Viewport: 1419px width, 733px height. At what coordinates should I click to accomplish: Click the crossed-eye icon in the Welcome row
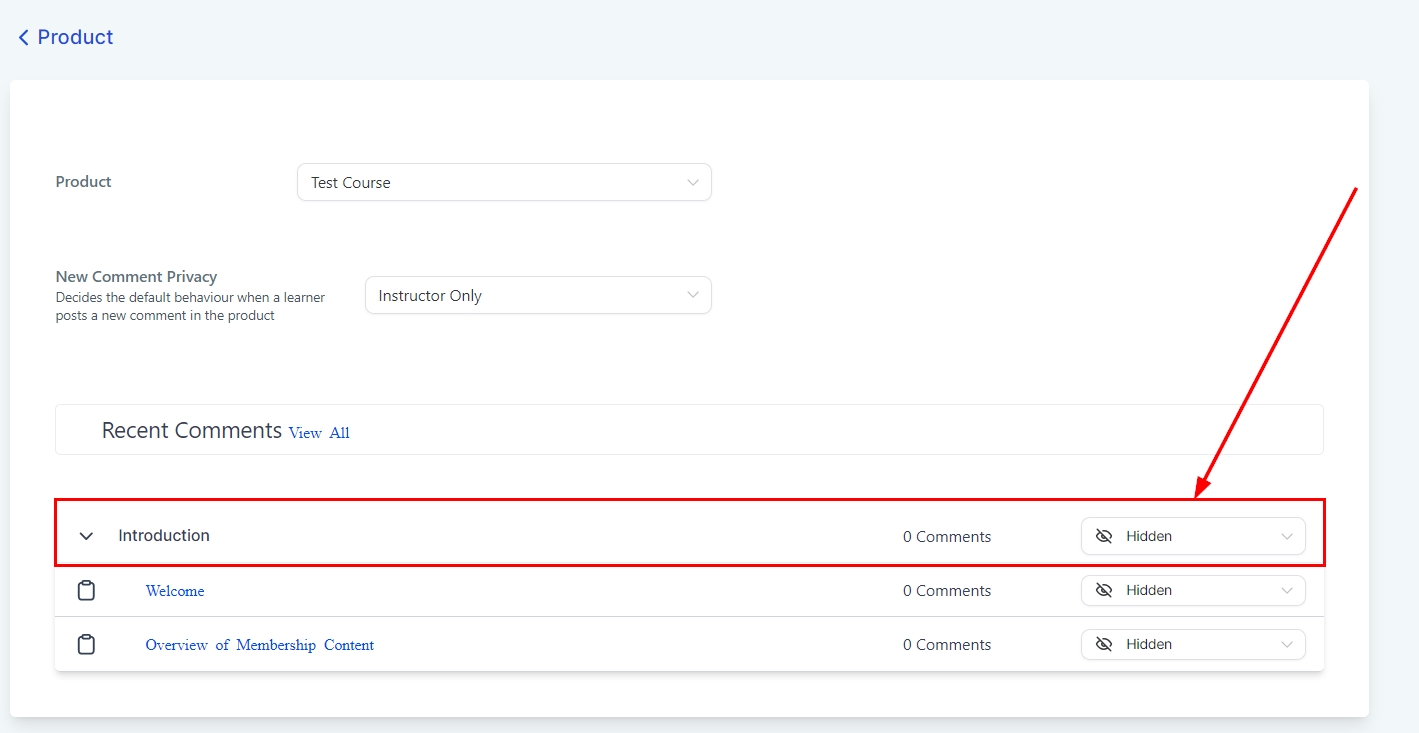[1104, 590]
